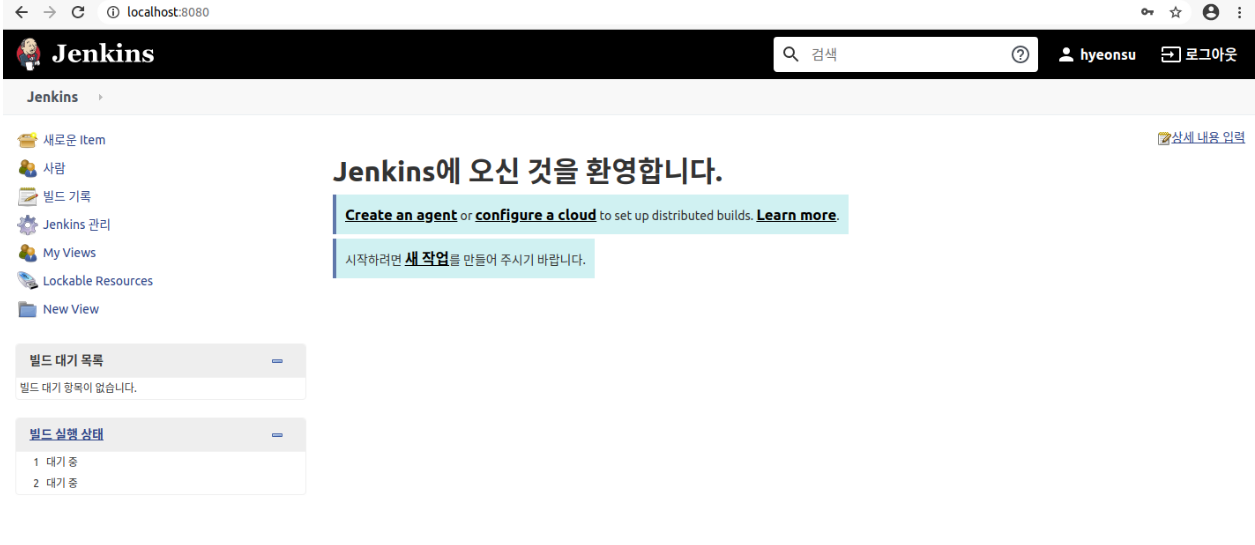Focus the 검색 search input field
The width and height of the screenshot is (1255, 545).
(905, 54)
